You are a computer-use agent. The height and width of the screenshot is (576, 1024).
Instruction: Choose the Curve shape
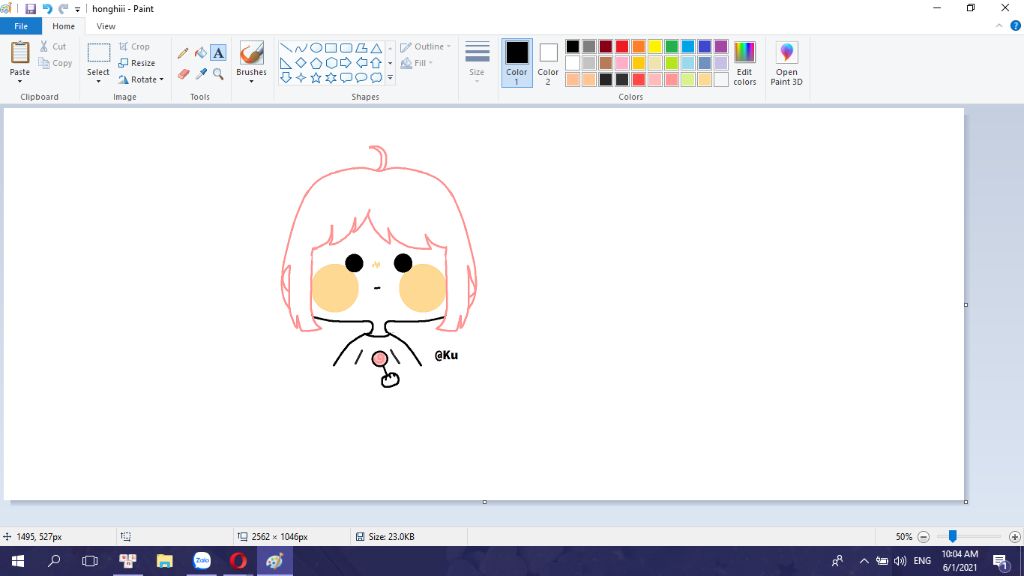click(300, 48)
